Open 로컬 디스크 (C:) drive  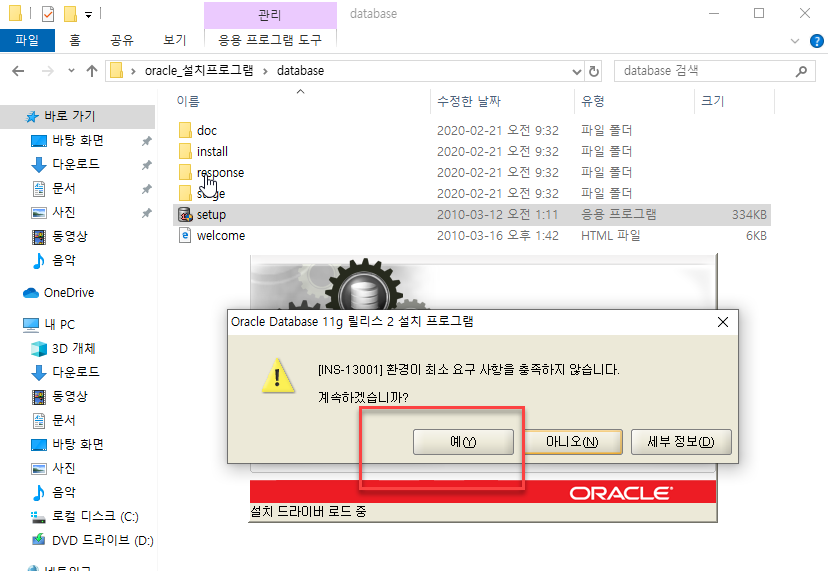95,517
